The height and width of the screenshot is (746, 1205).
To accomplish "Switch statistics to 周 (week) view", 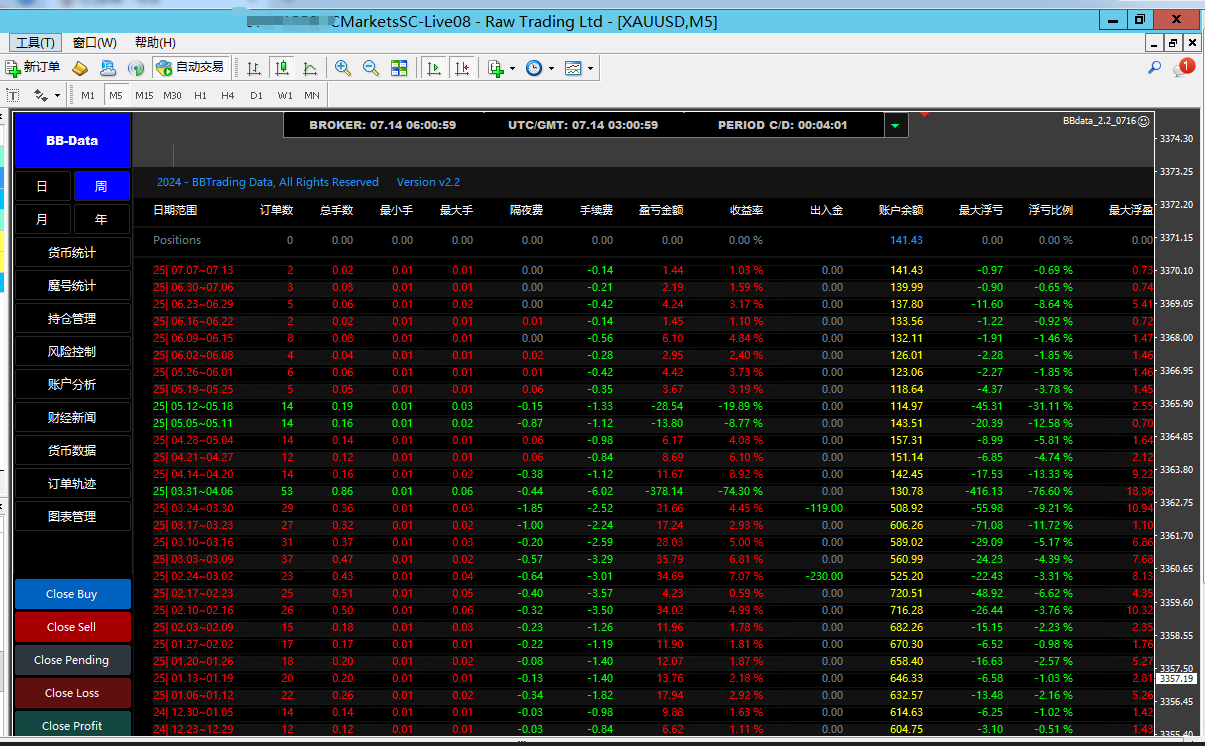I will (x=102, y=186).
